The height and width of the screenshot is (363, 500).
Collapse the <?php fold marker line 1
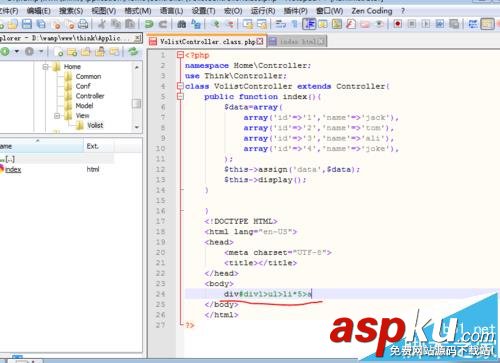point(180,55)
